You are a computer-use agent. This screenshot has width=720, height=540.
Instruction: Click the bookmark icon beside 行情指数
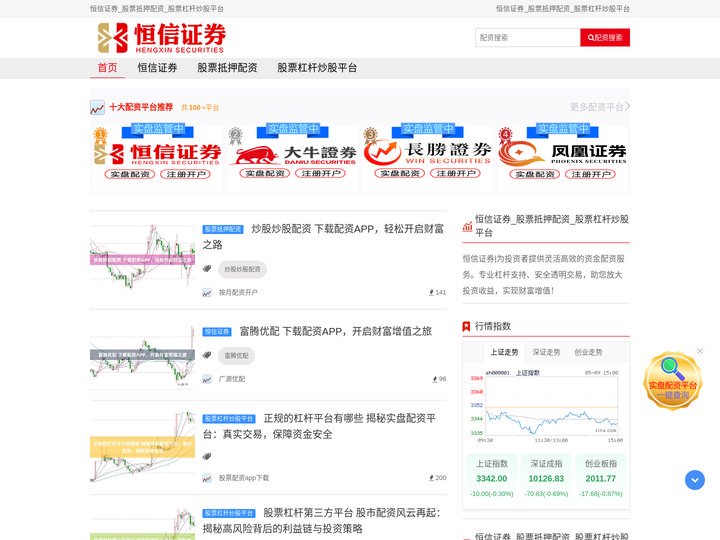coord(466,326)
